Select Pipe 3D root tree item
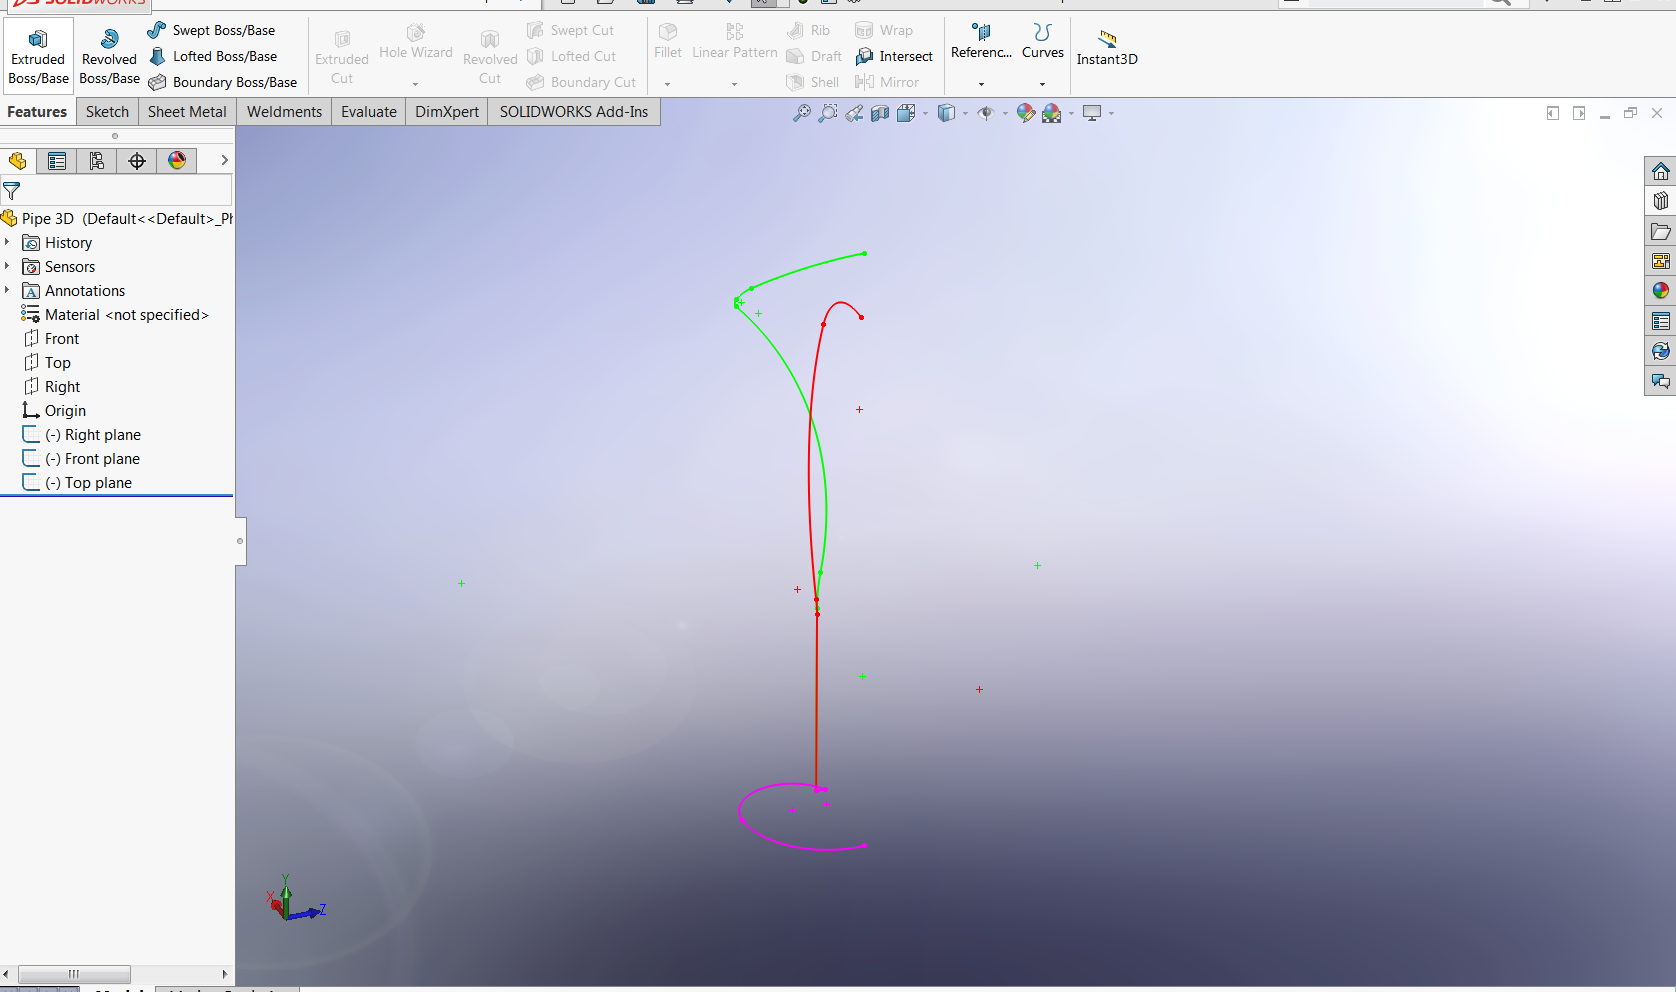 point(117,218)
